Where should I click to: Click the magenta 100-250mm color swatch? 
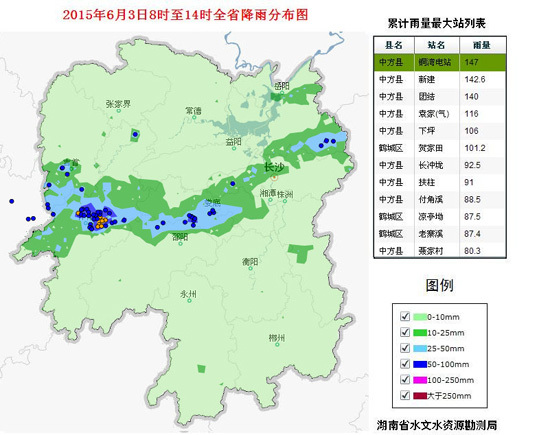pyautogui.click(x=420, y=380)
